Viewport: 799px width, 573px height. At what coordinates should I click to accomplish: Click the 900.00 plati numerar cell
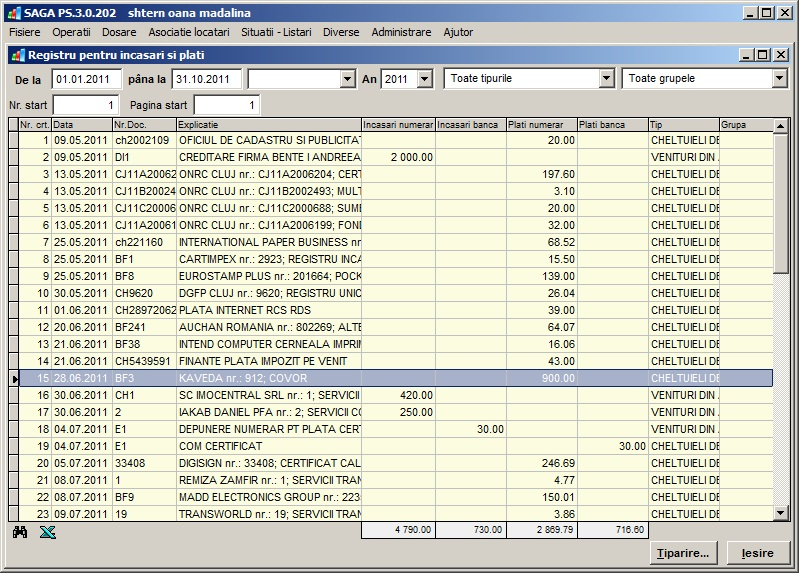pyautogui.click(x=541, y=378)
